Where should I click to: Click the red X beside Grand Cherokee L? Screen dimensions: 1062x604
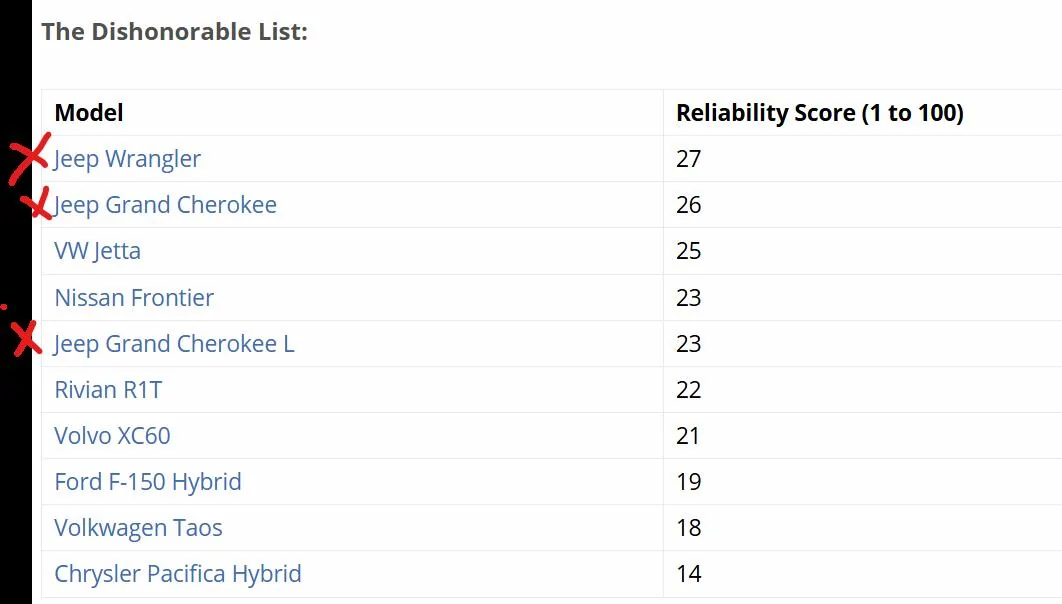tap(27, 339)
